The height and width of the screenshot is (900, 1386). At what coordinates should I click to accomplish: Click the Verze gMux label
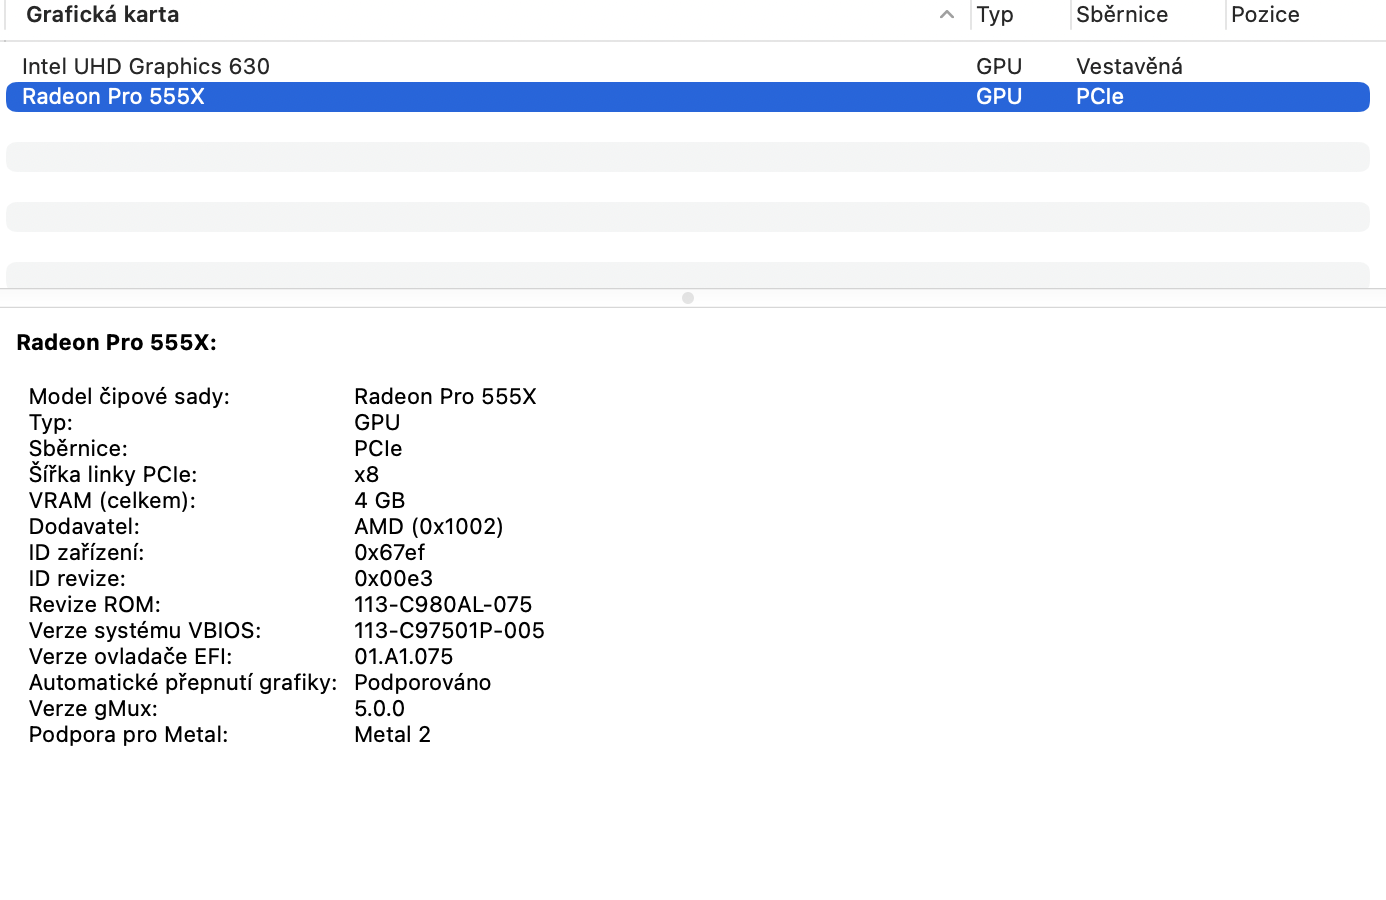pyautogui.click(x=93, y=709)
